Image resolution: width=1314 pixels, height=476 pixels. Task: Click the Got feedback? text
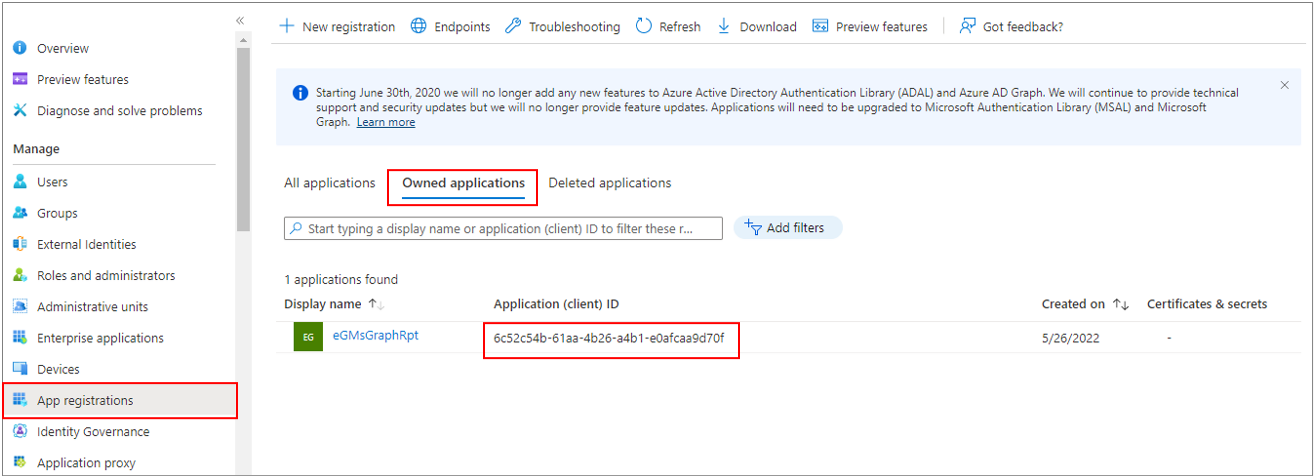point(1023,27)
